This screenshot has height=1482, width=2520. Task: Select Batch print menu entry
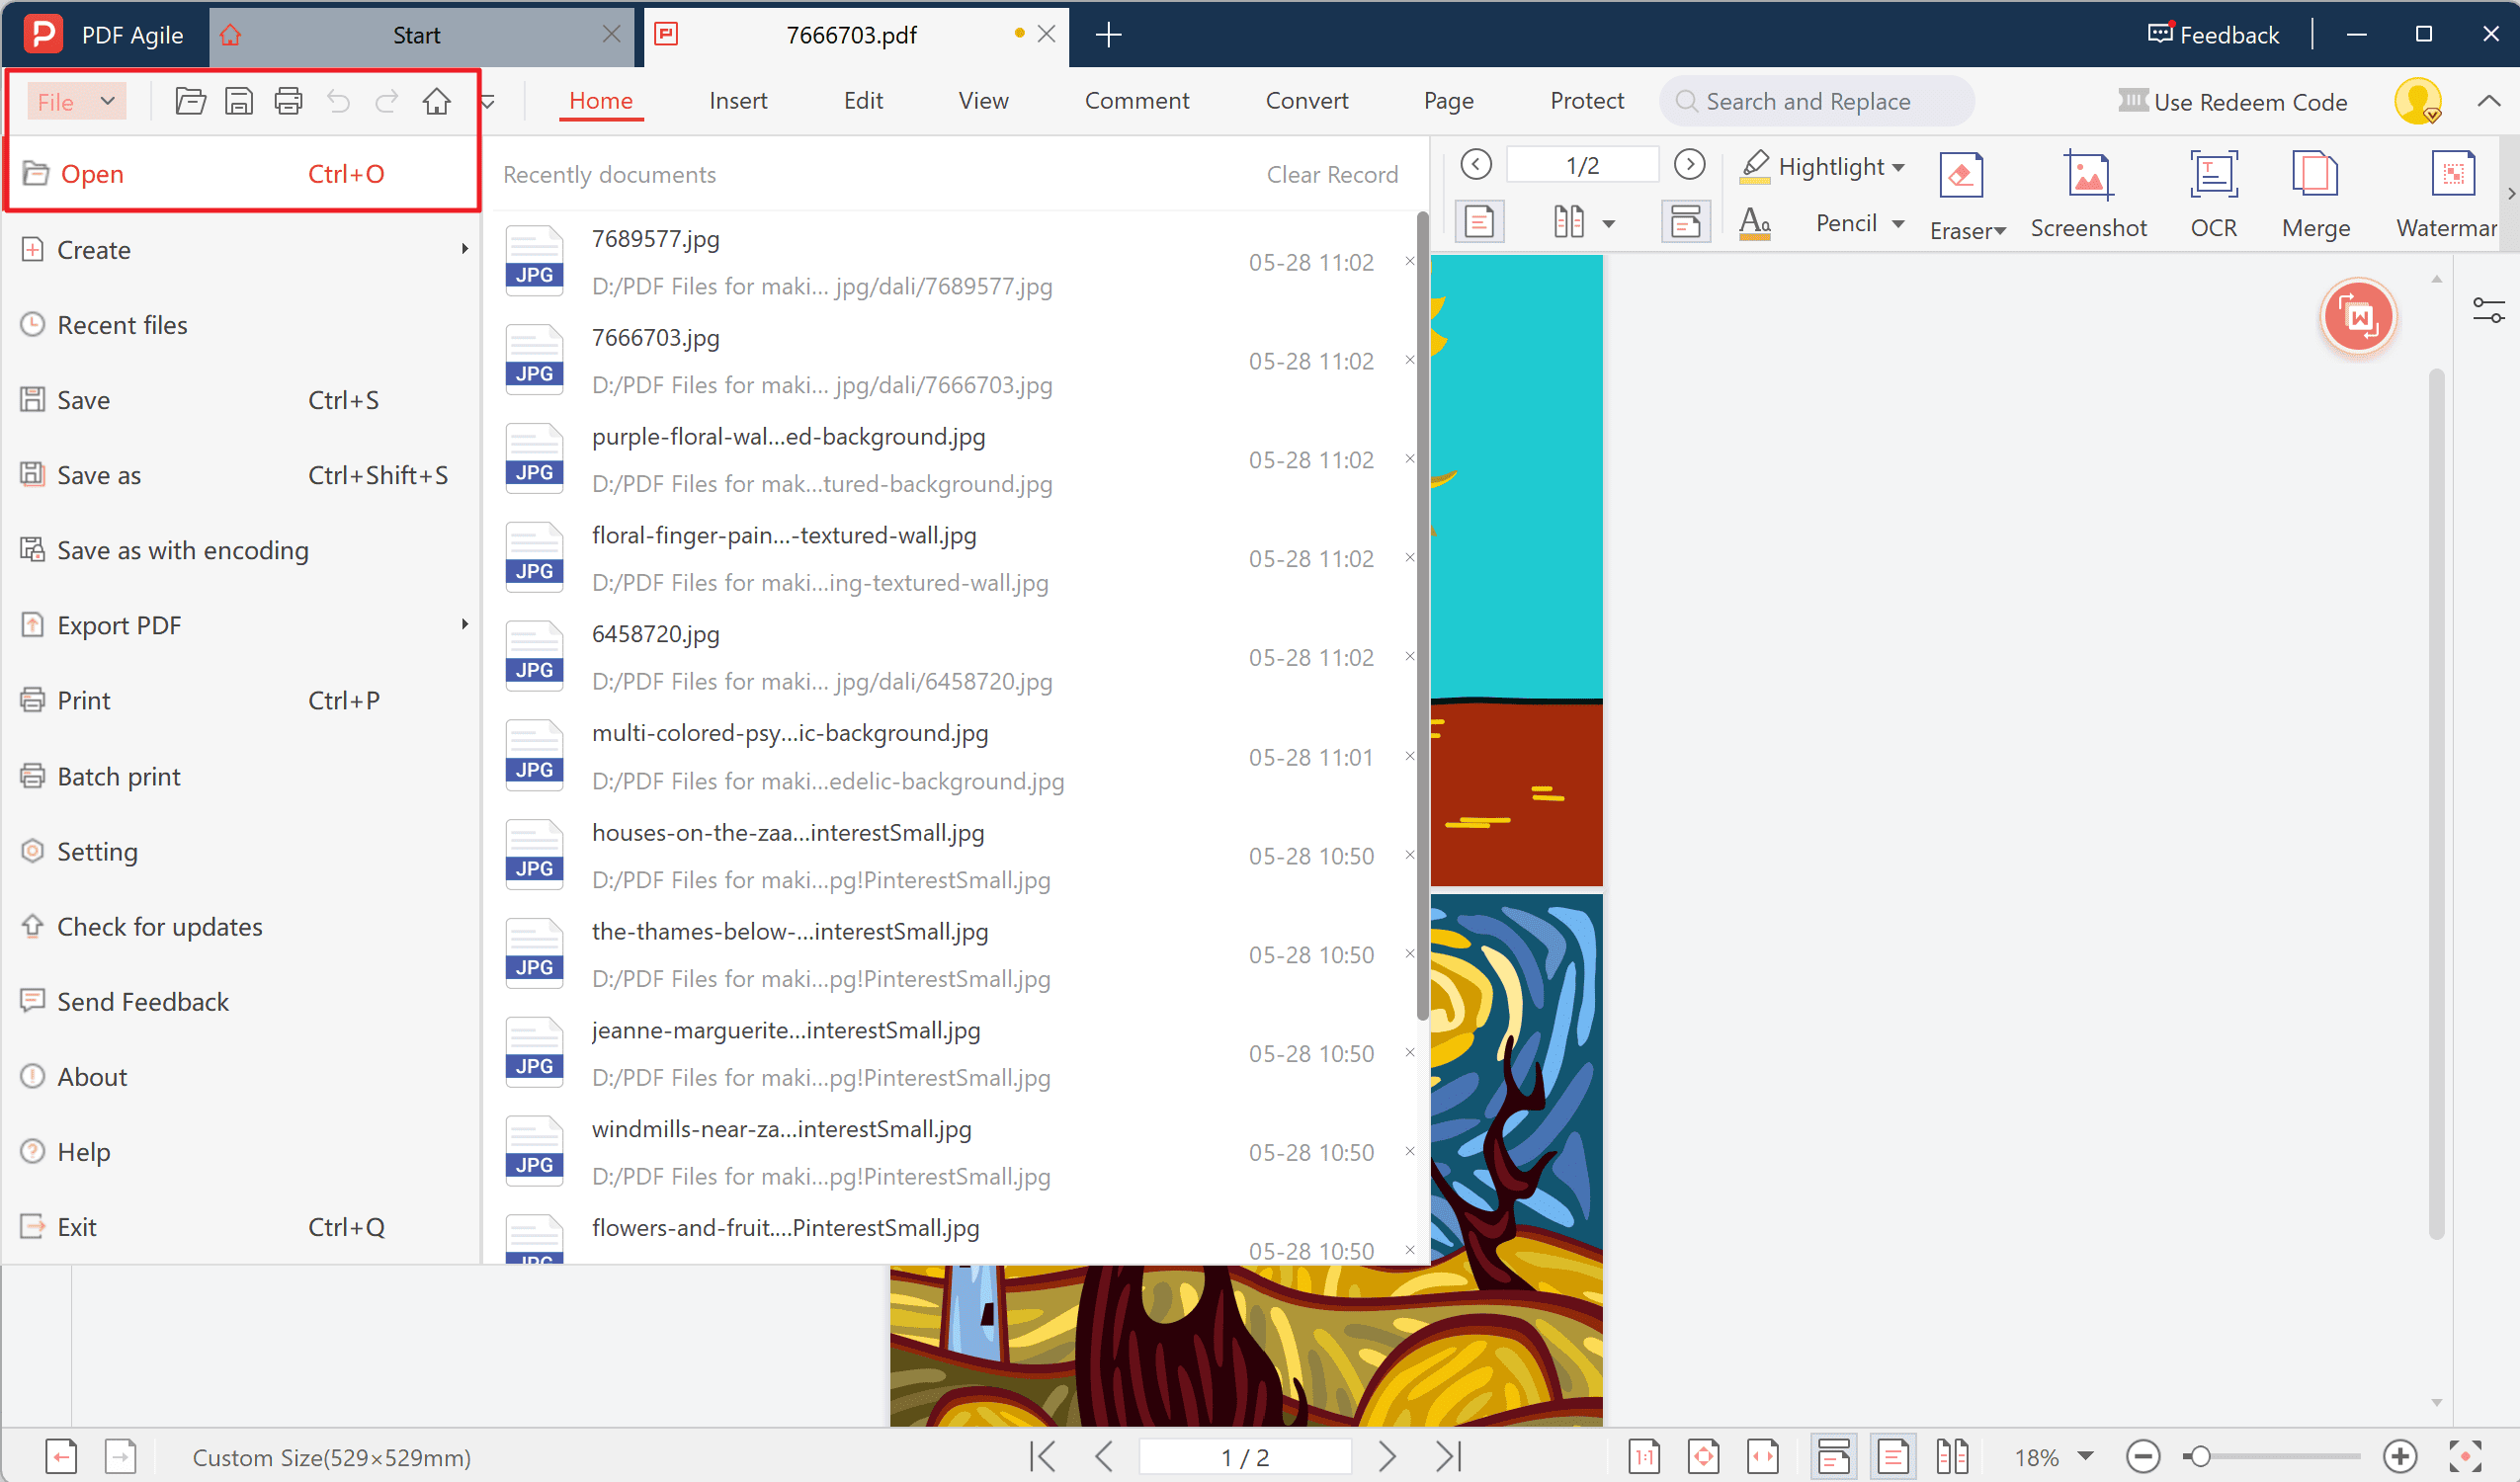[x=240, y=776]
